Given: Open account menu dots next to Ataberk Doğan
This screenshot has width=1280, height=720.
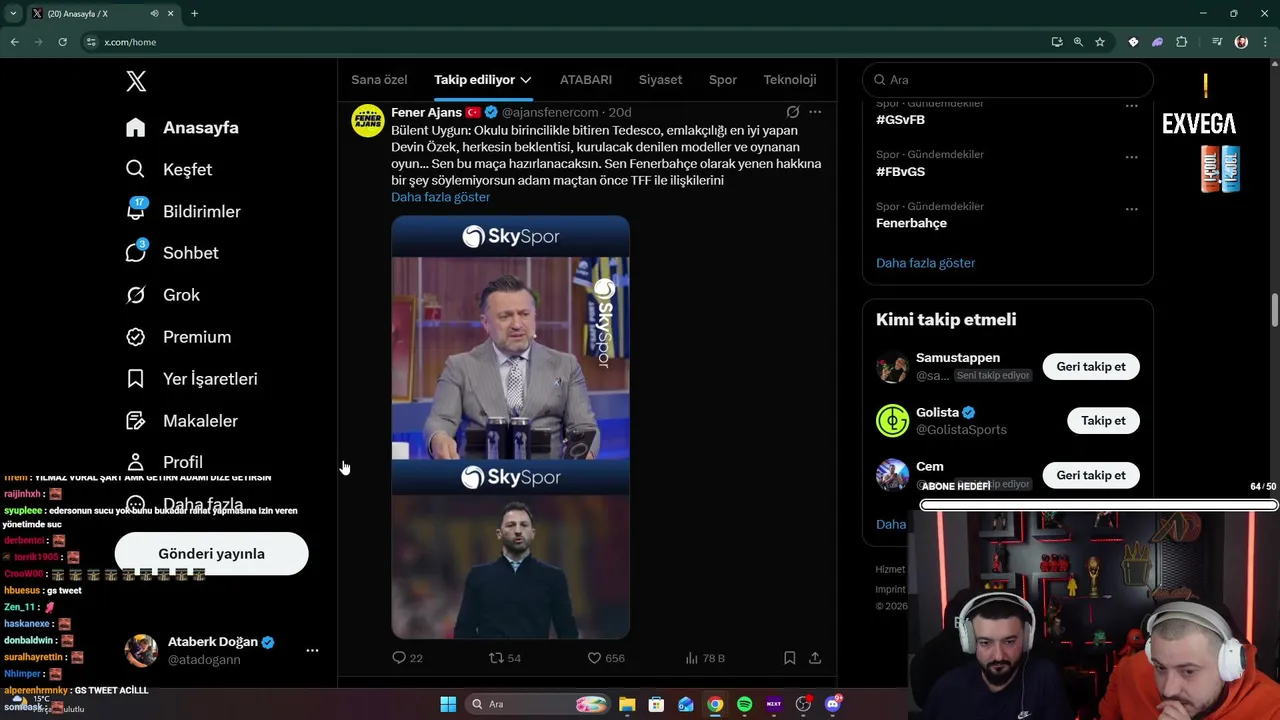Looking at the screenshot, I should pos(312,650).
